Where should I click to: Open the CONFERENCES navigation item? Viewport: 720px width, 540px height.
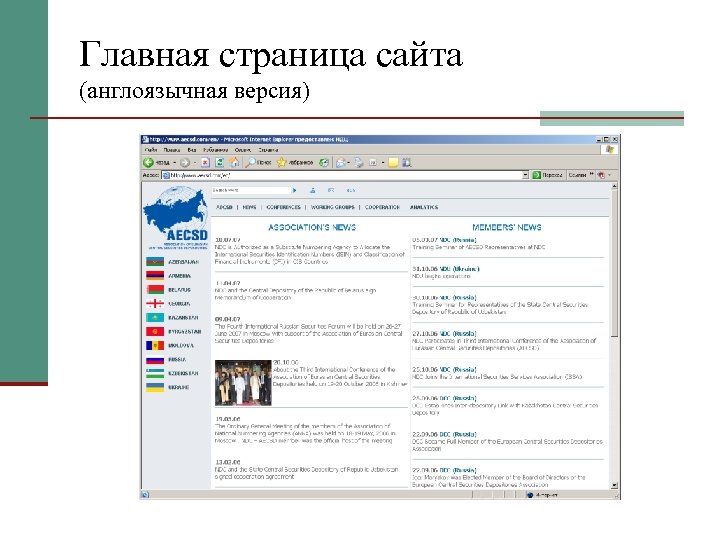coord(283,207)
